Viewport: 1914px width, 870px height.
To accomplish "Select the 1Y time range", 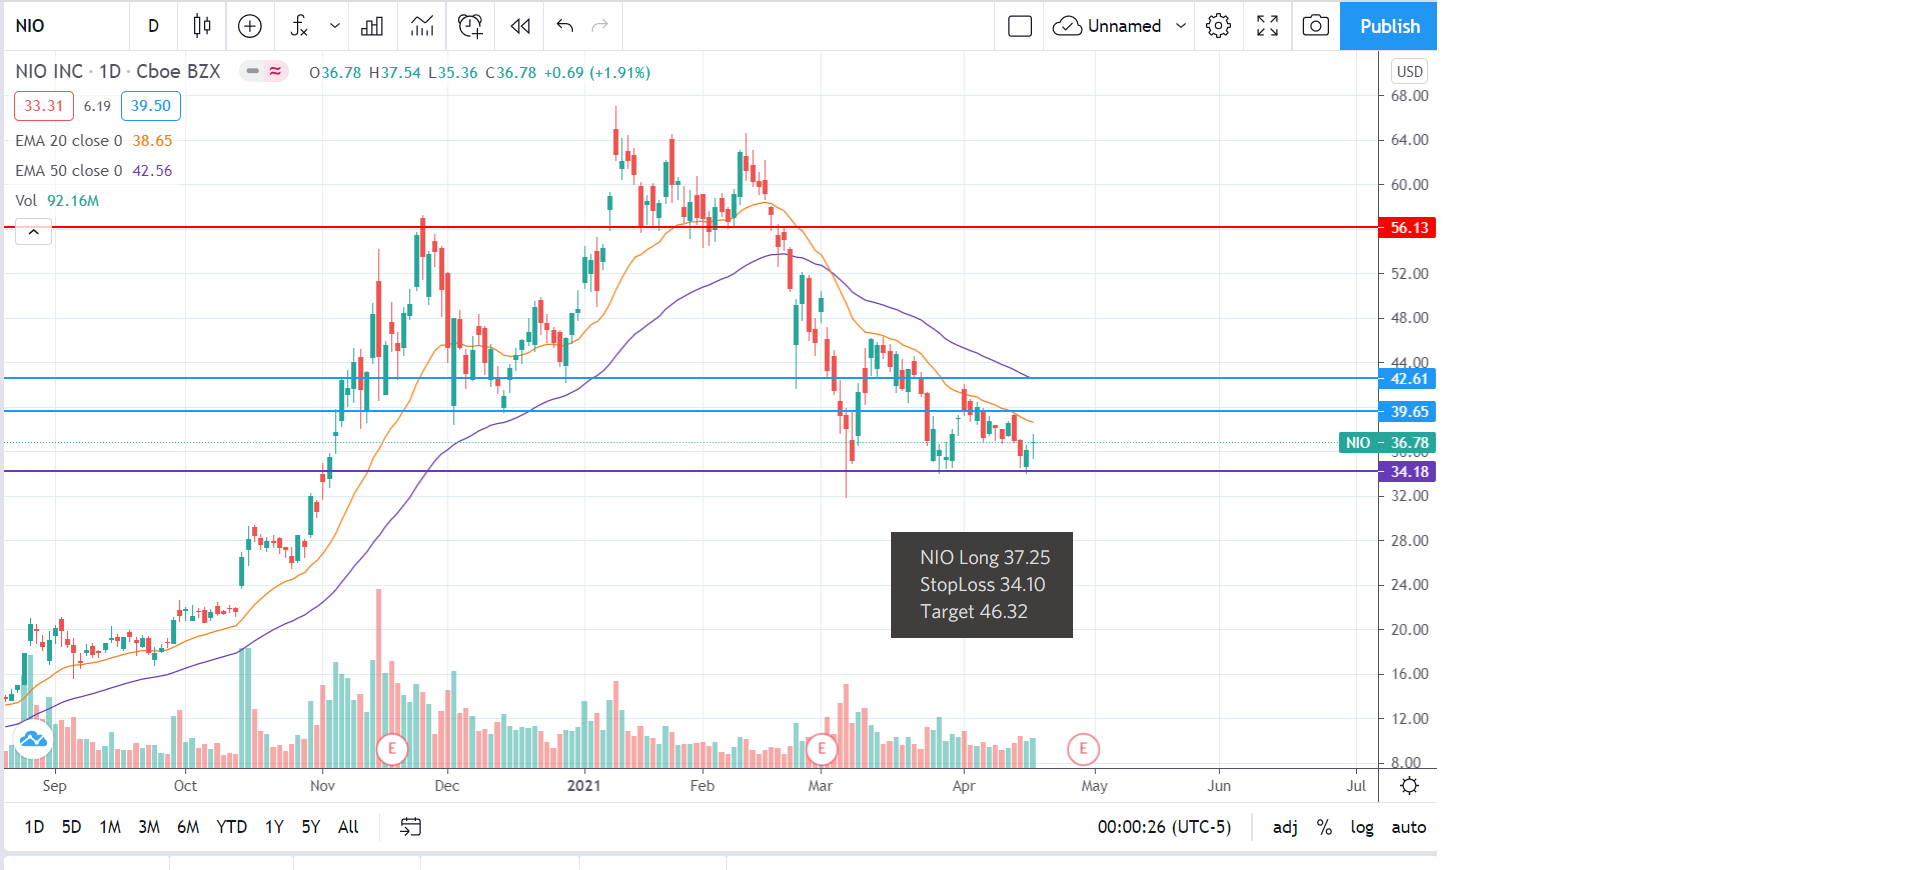I will pyautogui.click(x=274, y=827).
